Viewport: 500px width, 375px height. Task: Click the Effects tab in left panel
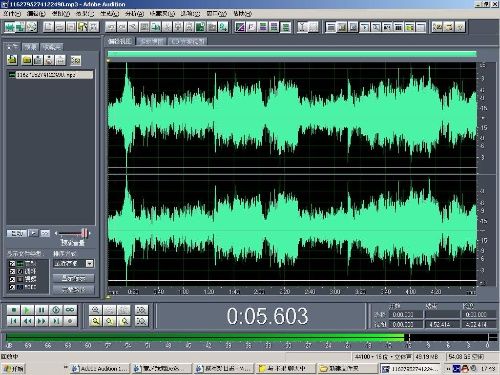tap(31, 47)
